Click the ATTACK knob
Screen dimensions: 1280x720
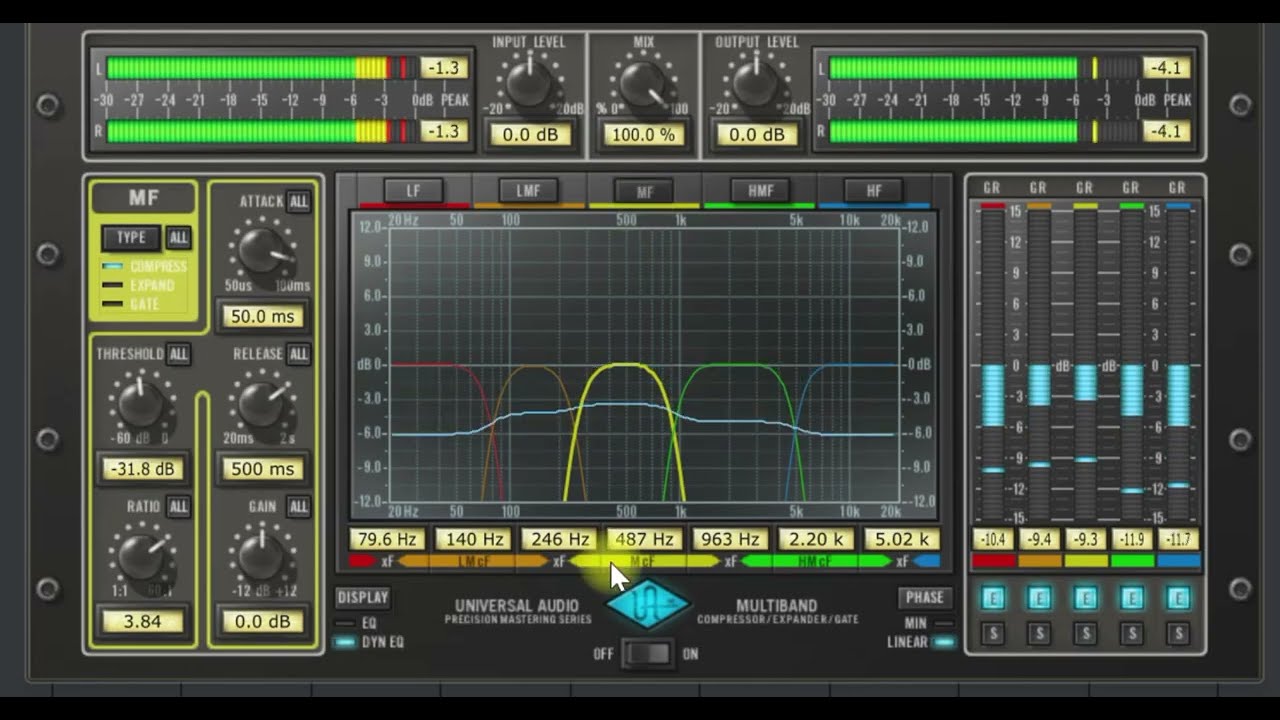coord(261,251)
